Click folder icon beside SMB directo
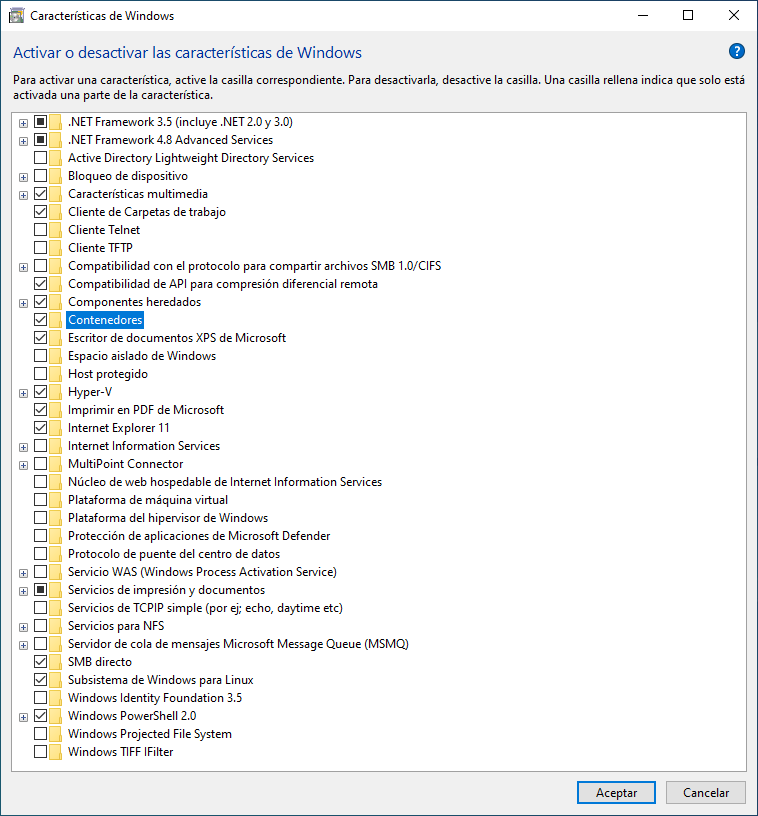Screen dimensions: 758x816 [56, 662]
